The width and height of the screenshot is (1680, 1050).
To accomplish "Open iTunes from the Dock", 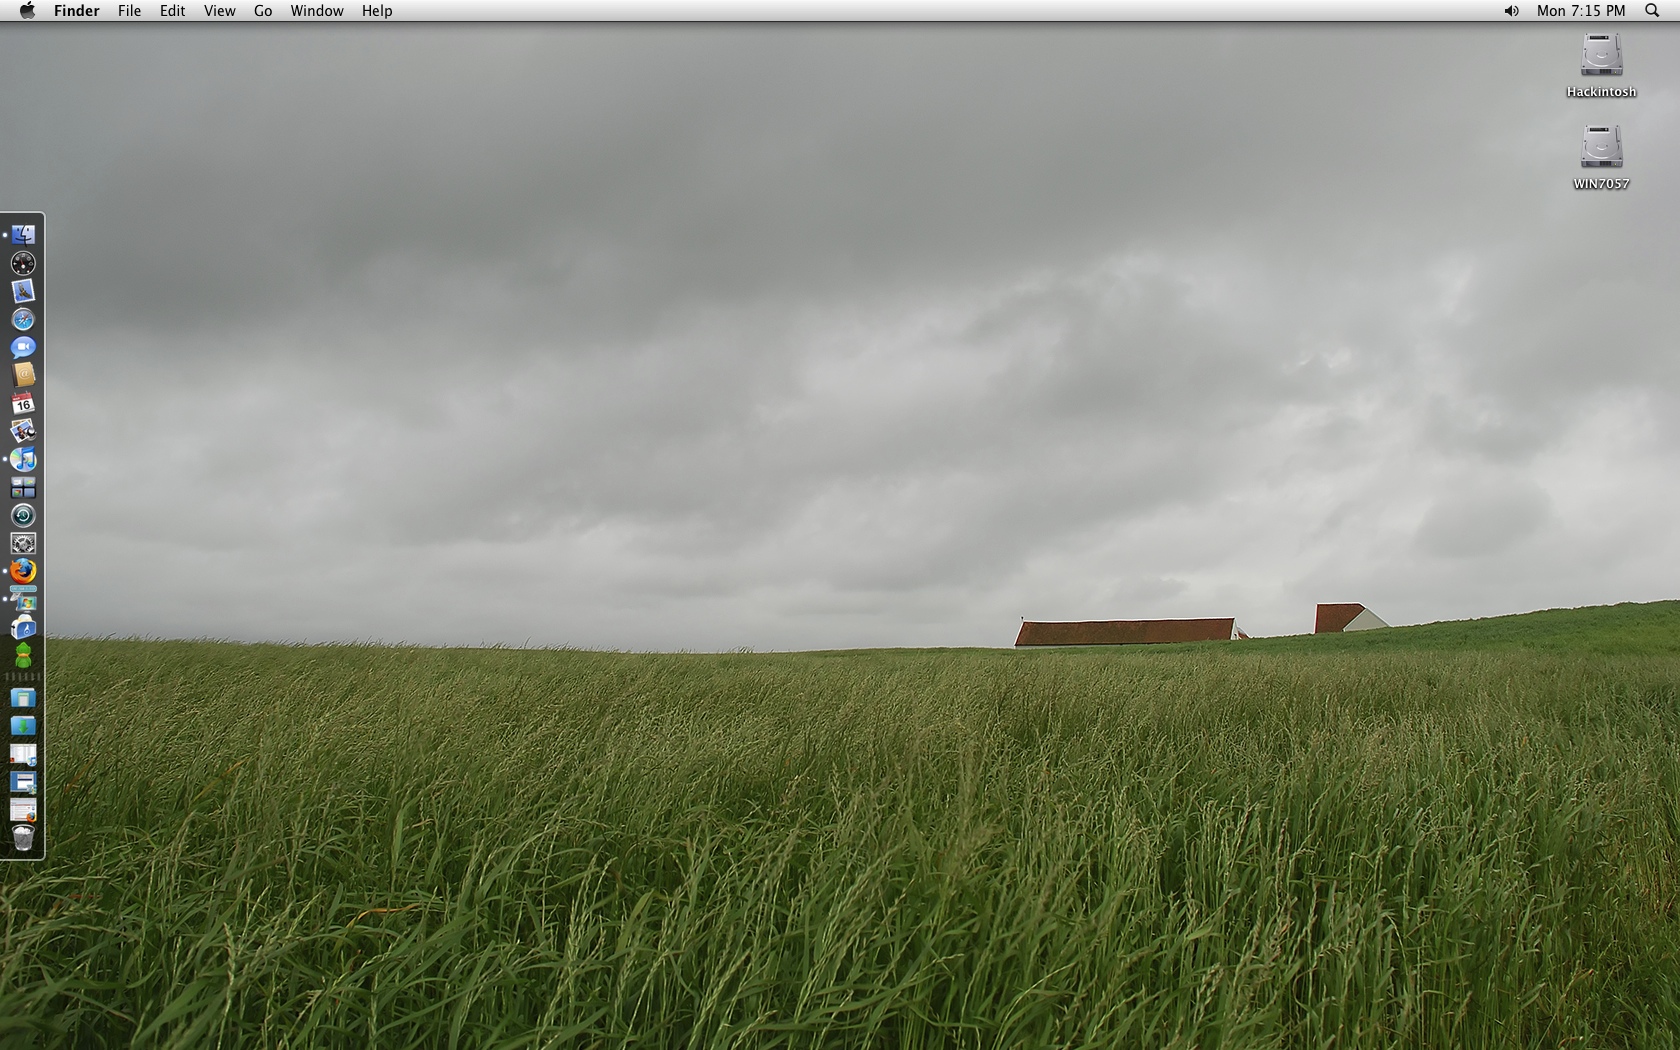I will pos(23,459).
